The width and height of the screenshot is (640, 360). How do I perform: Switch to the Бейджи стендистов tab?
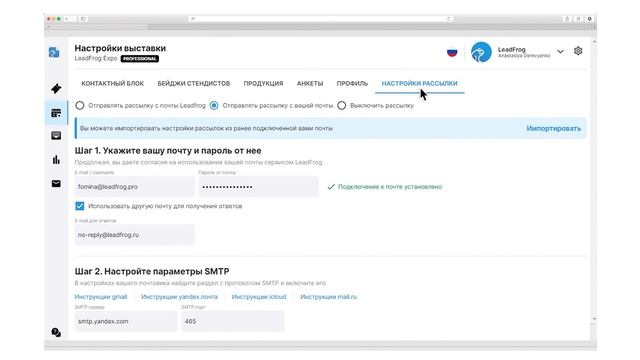point(194,83)
